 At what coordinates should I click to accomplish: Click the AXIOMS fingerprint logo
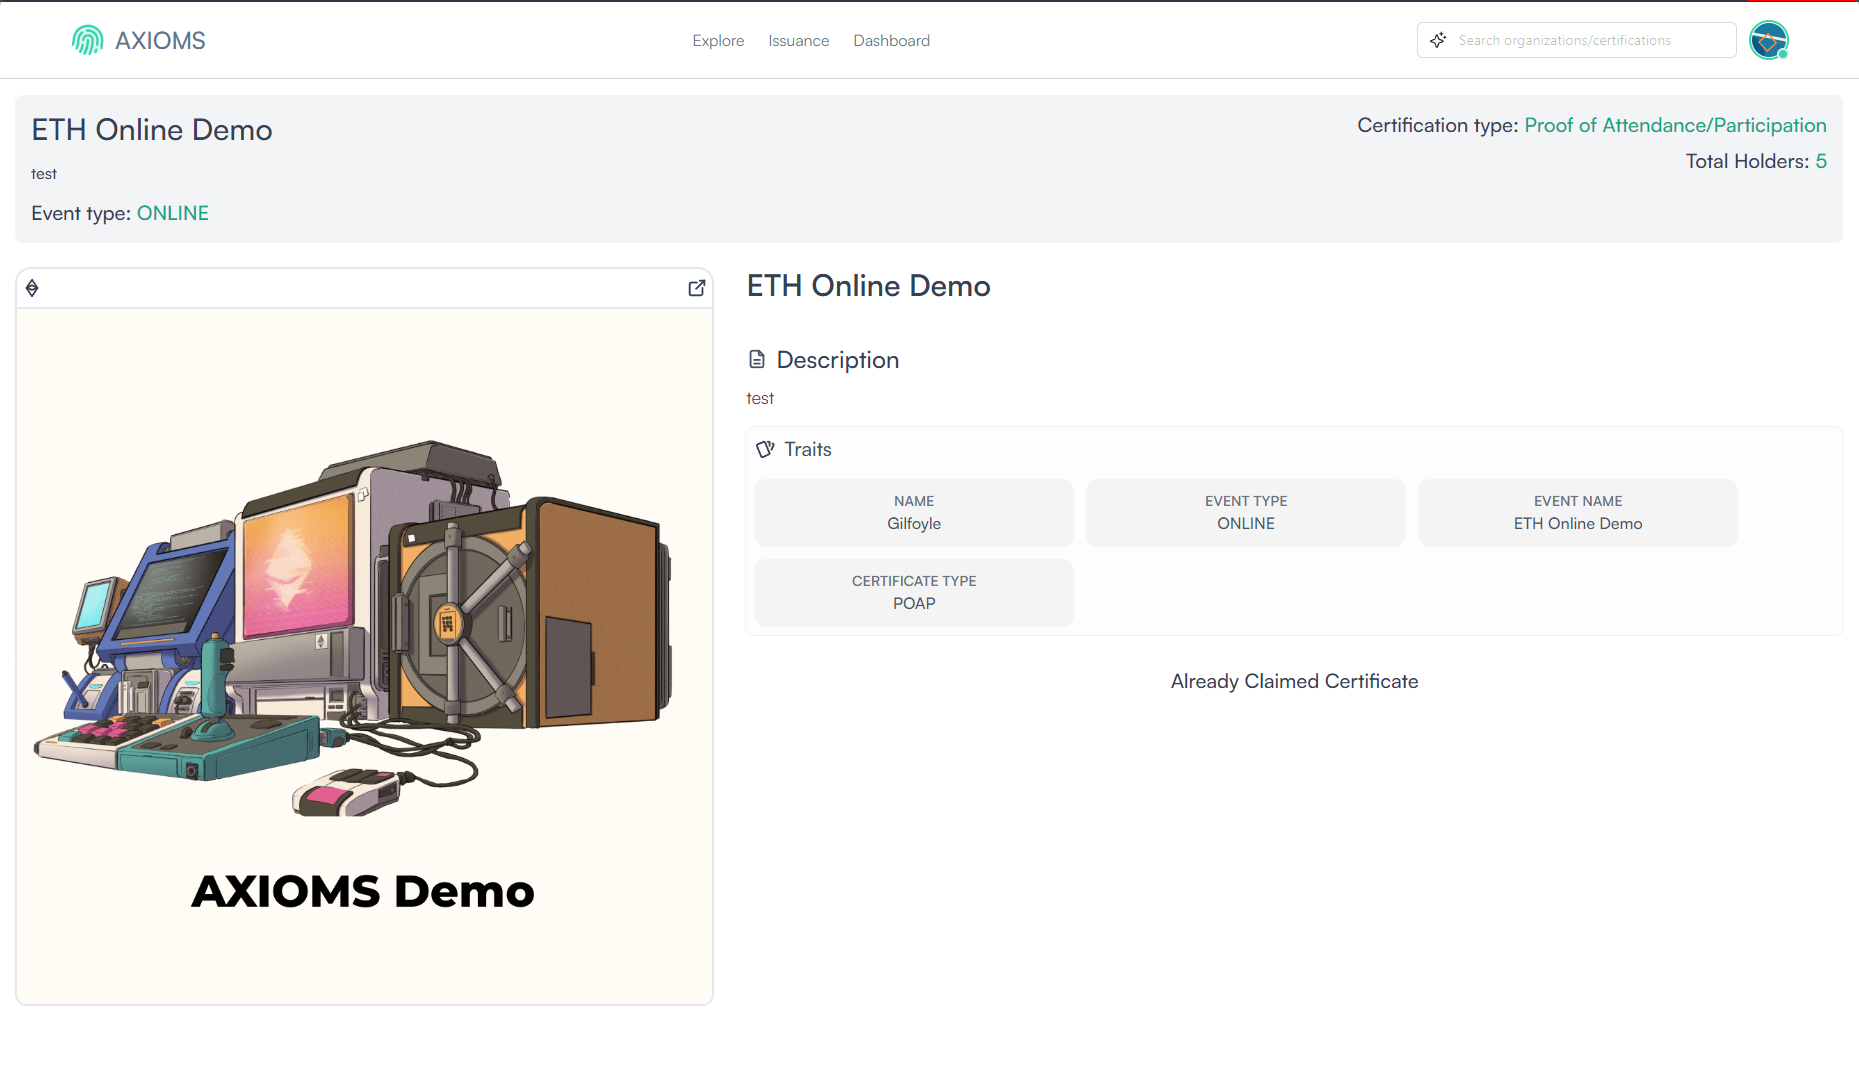click(x=88, y=40)
